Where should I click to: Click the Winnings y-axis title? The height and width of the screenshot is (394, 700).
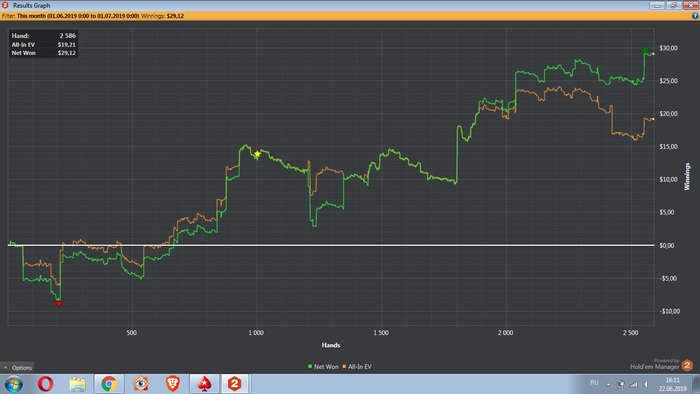pyautogui.click(x=687, y=177)
